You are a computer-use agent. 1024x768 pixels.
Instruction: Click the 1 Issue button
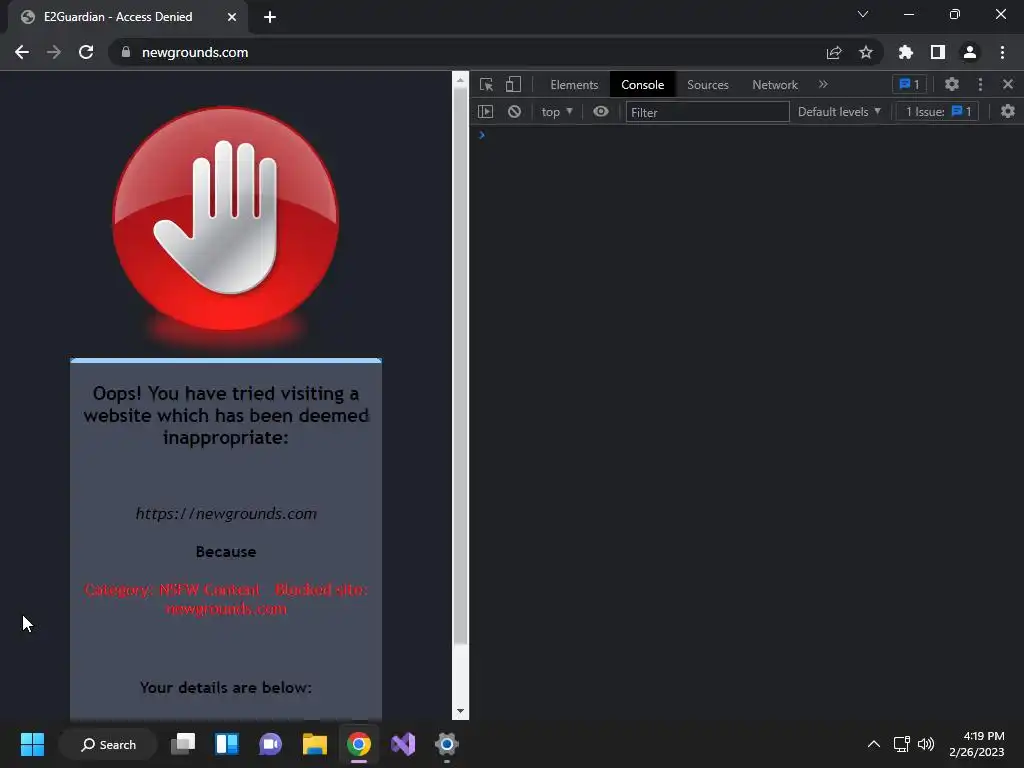pyautogui.click(x=938, y=112)
